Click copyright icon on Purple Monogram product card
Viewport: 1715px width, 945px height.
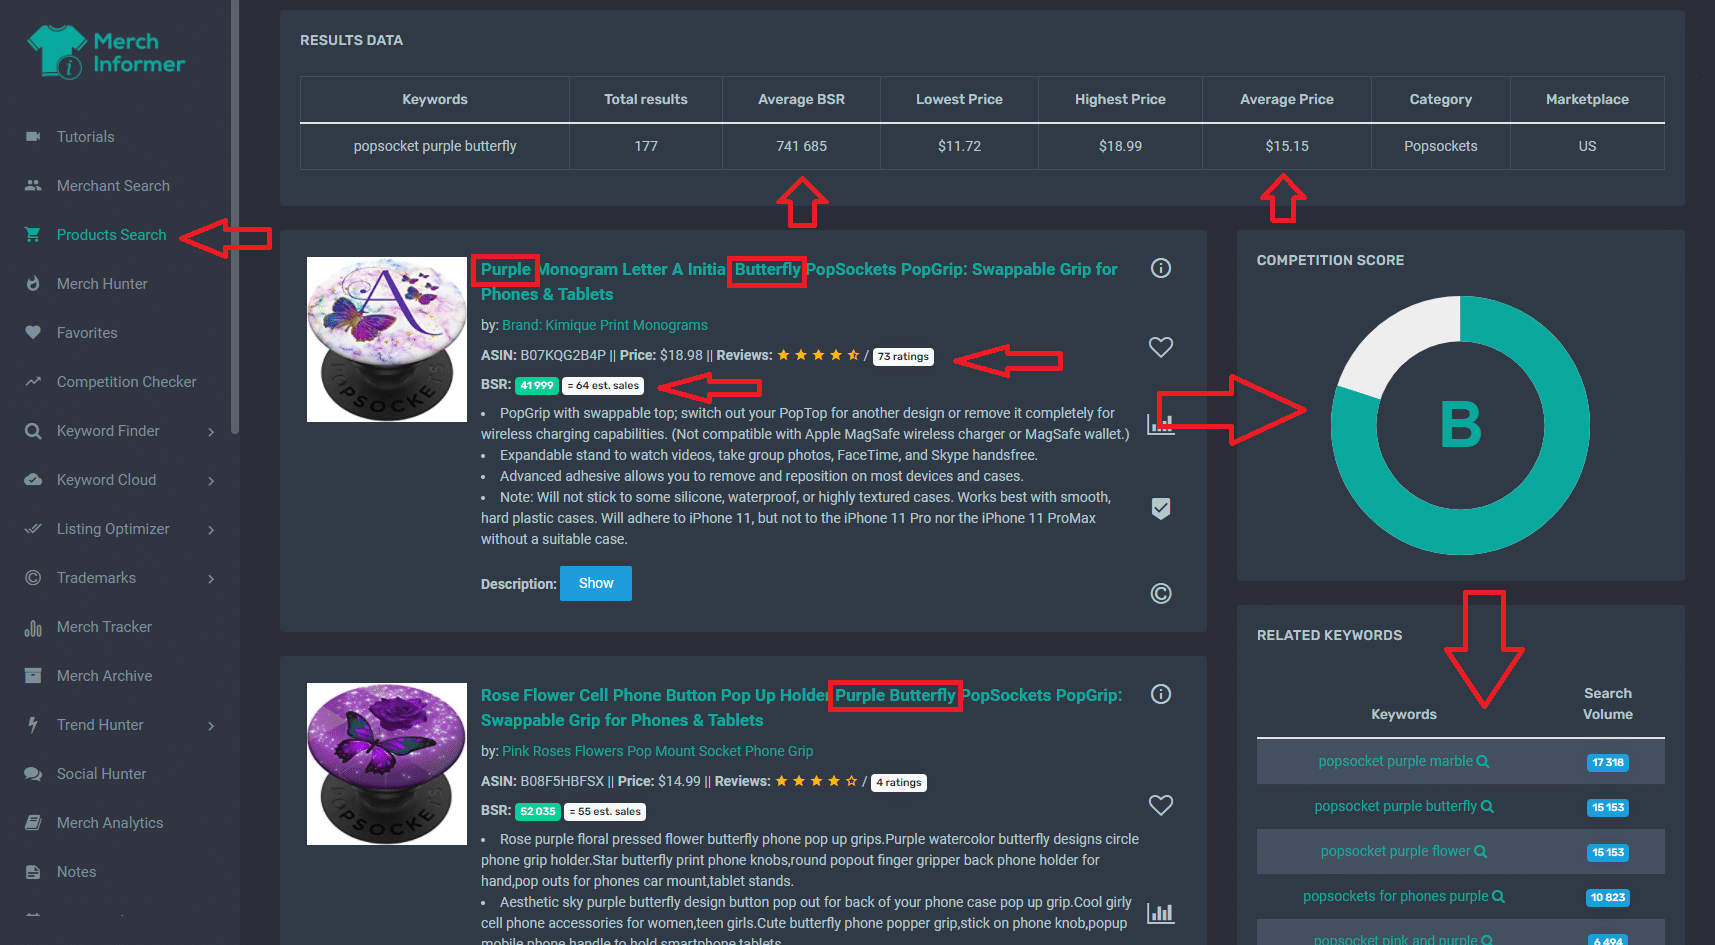(1161, 593)
